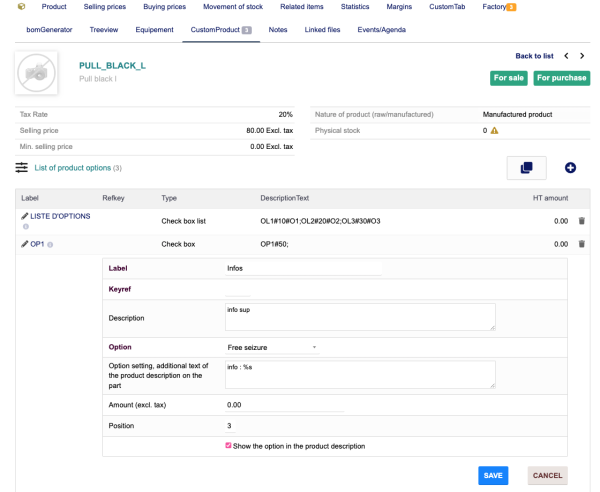The width and height of the screenshot is (600, 492).
Task: Open the Option type dropdown
Action: click(x=272, y=347)
